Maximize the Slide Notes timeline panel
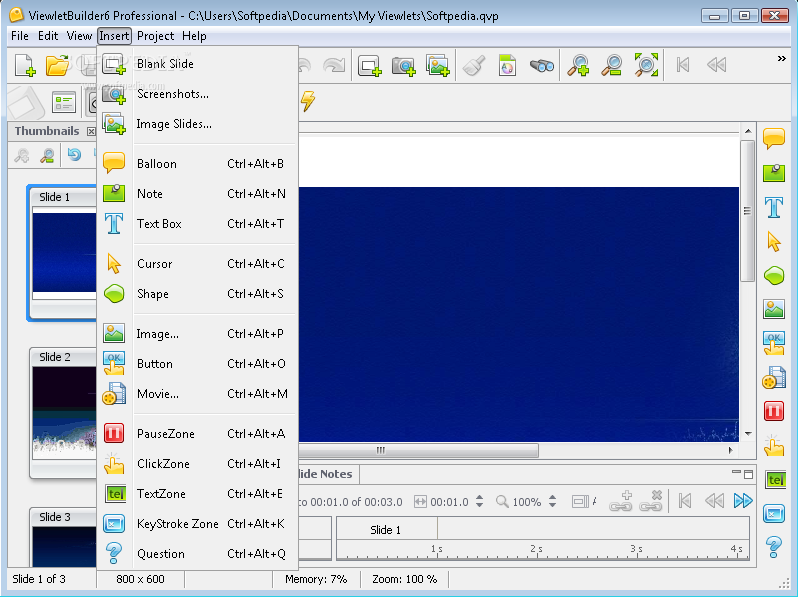The height and width of the screenshot is (597, 798). tap(748, 474)
